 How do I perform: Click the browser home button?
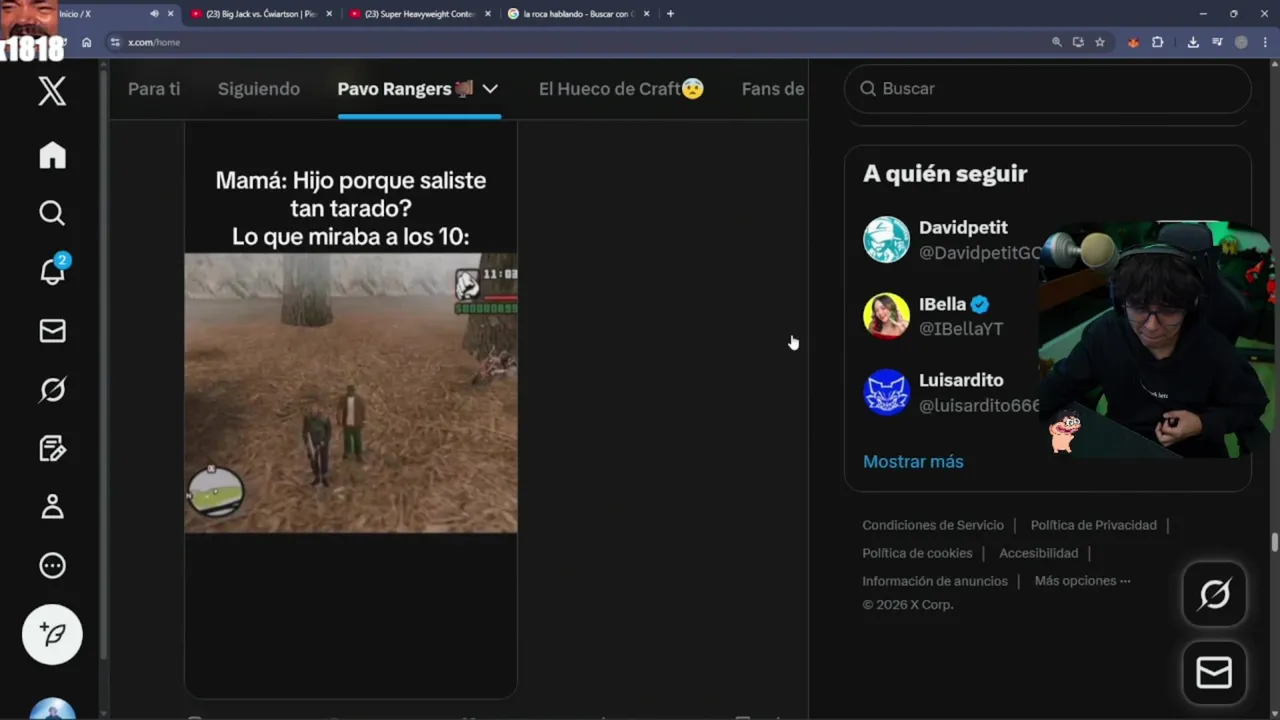click(87, 42)
